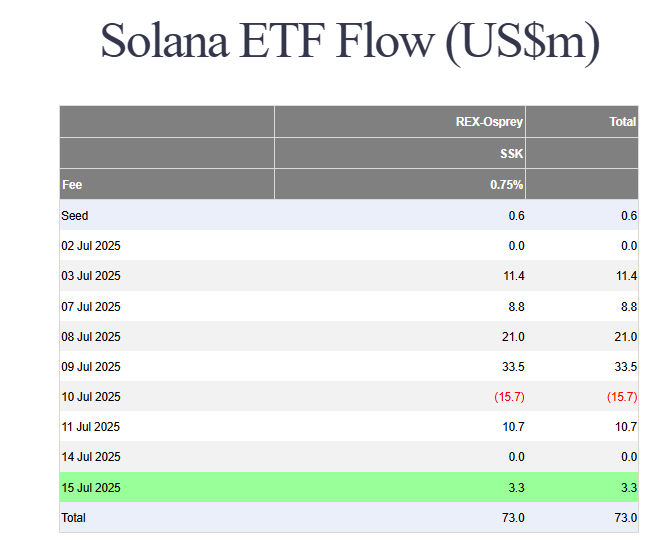Click the 10 Jul 2025 date cell
Screen dimensions: 654x541
pyautogui.click(x=91, y=397)
